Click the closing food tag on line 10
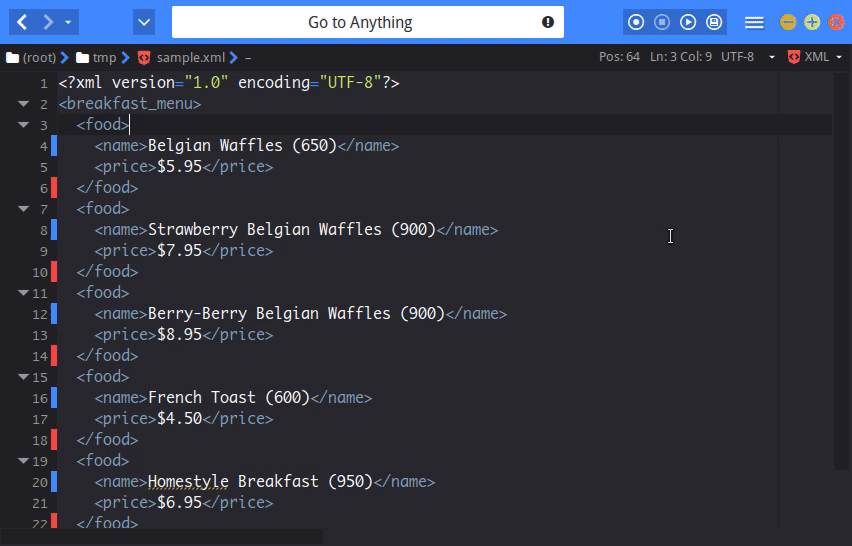The width and height of the screenshot is (852, 546). pyautogui.click(x=107, y=271)
